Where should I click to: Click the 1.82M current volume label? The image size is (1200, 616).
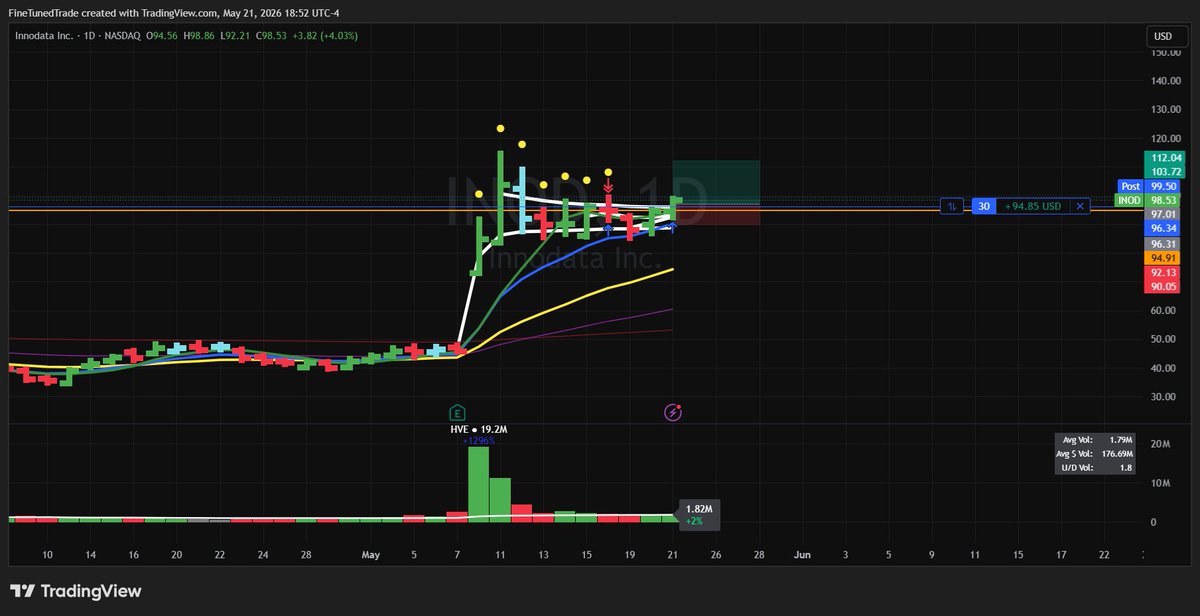[699, 510]
